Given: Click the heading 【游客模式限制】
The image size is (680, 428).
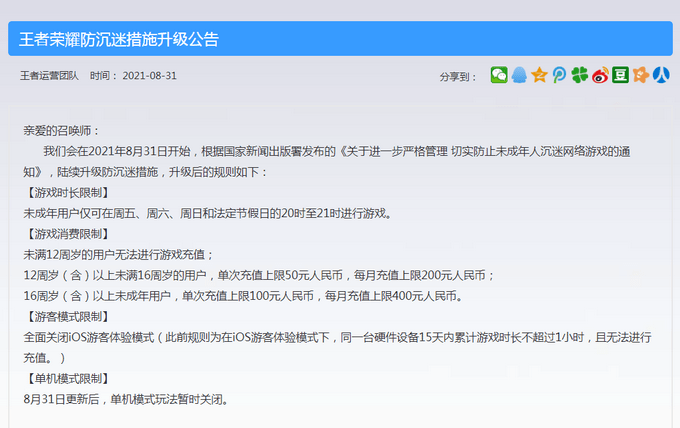Looking at the screenshot, I should pyautogui.click(x=67, y=316).
